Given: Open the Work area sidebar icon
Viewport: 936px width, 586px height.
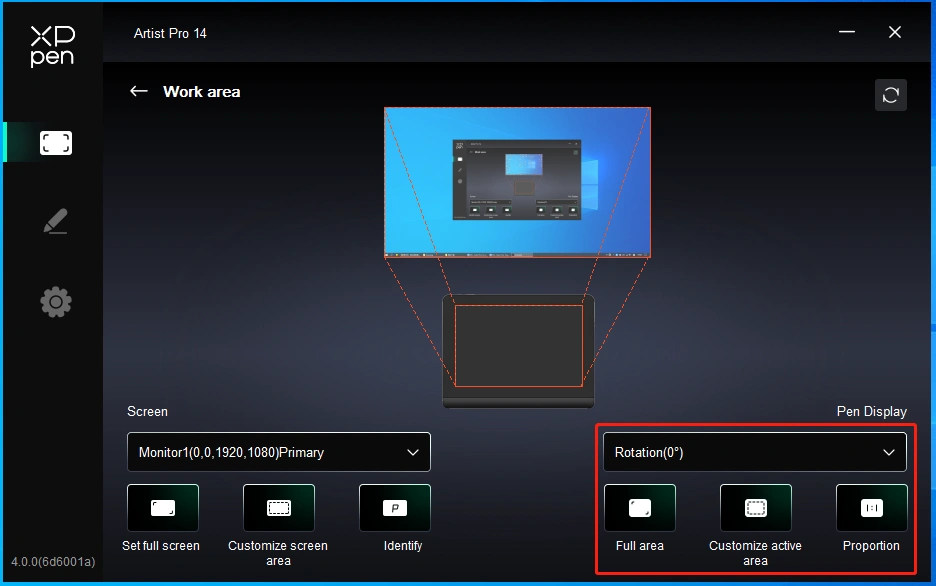Looking at the screenshot, I should point(56,143).
